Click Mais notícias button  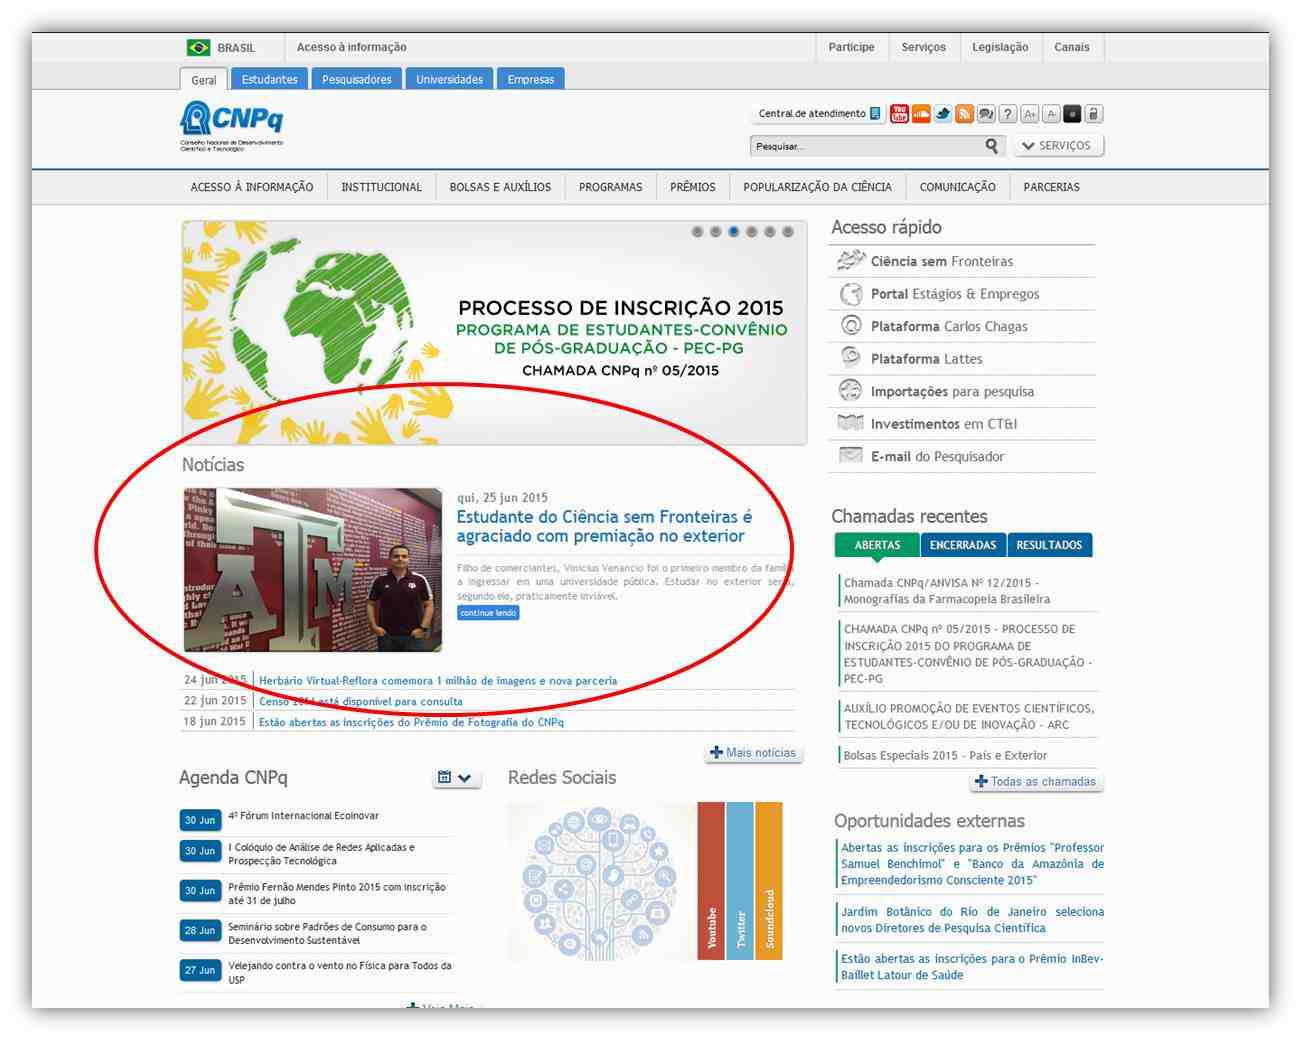[753, 753]
